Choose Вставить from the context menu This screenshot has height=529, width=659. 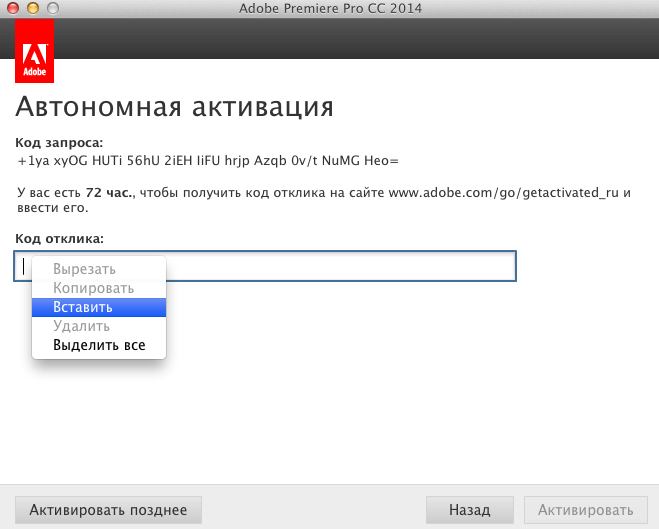(x=99, y=307)
